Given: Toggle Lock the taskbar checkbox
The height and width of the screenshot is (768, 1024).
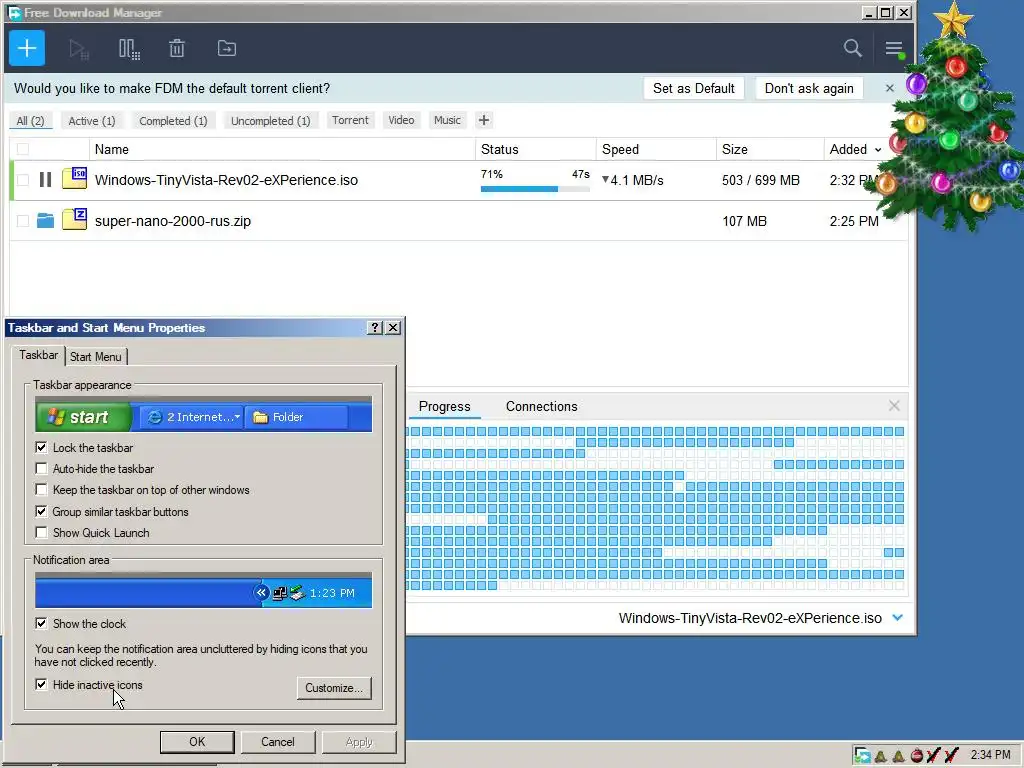Looking at the screenshot, I should coord(41,447).
